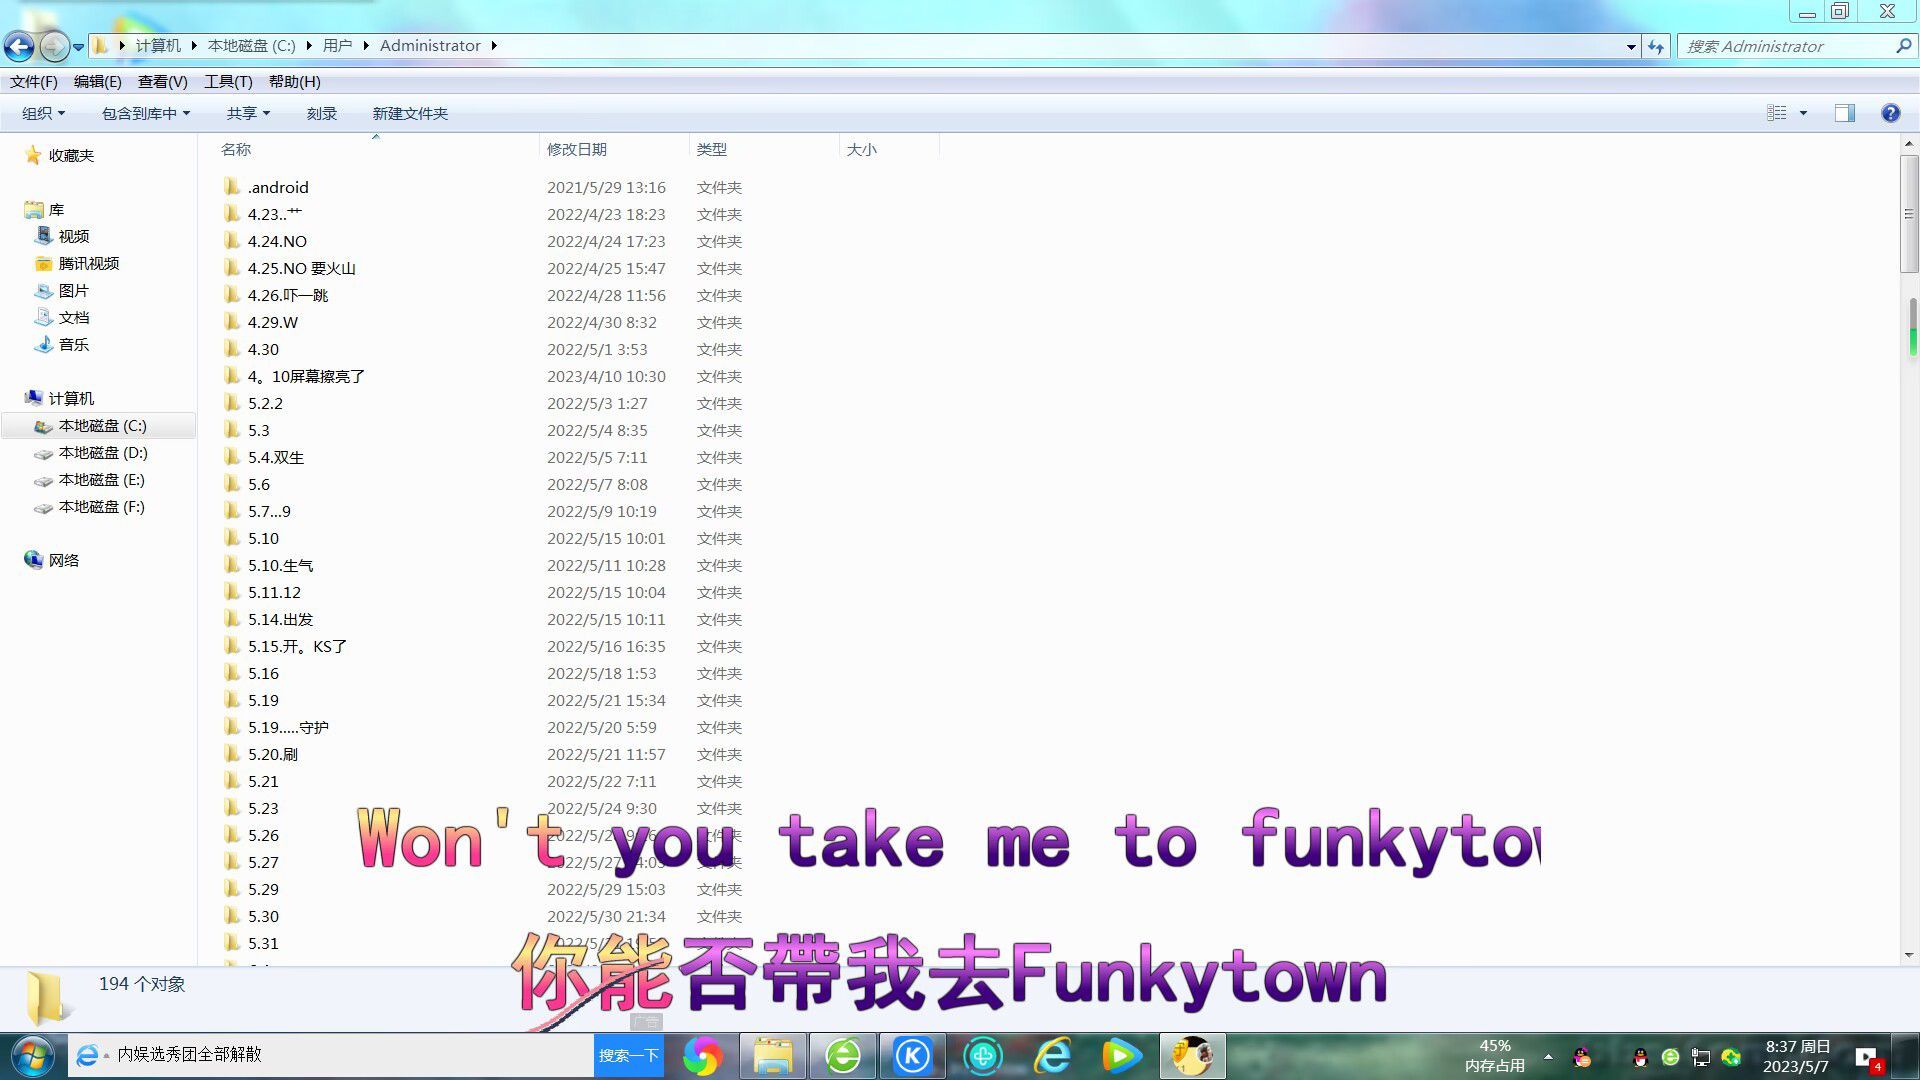This screenshot has width=1920, height=1080.
Task: Open address bar history dropdown arrow
Action: tap(1631, 46)
